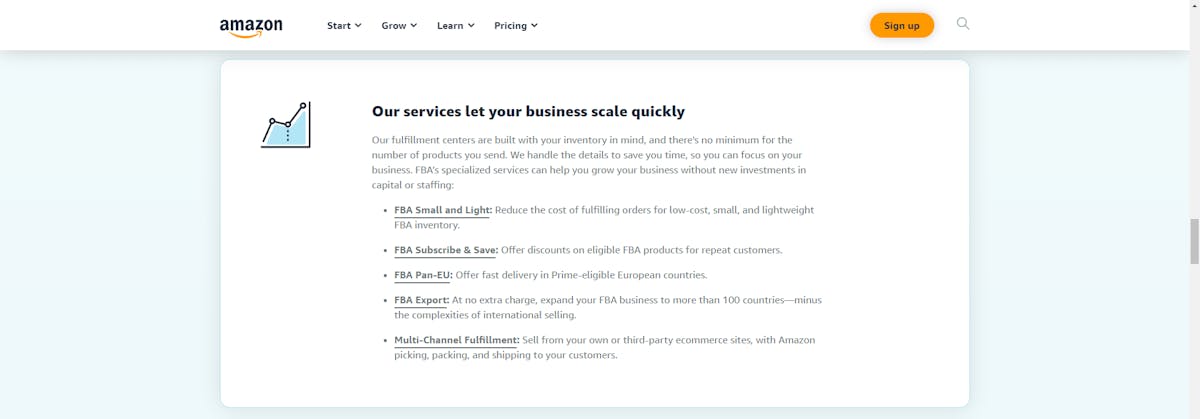Open the Start menu label

click(338, 26)
